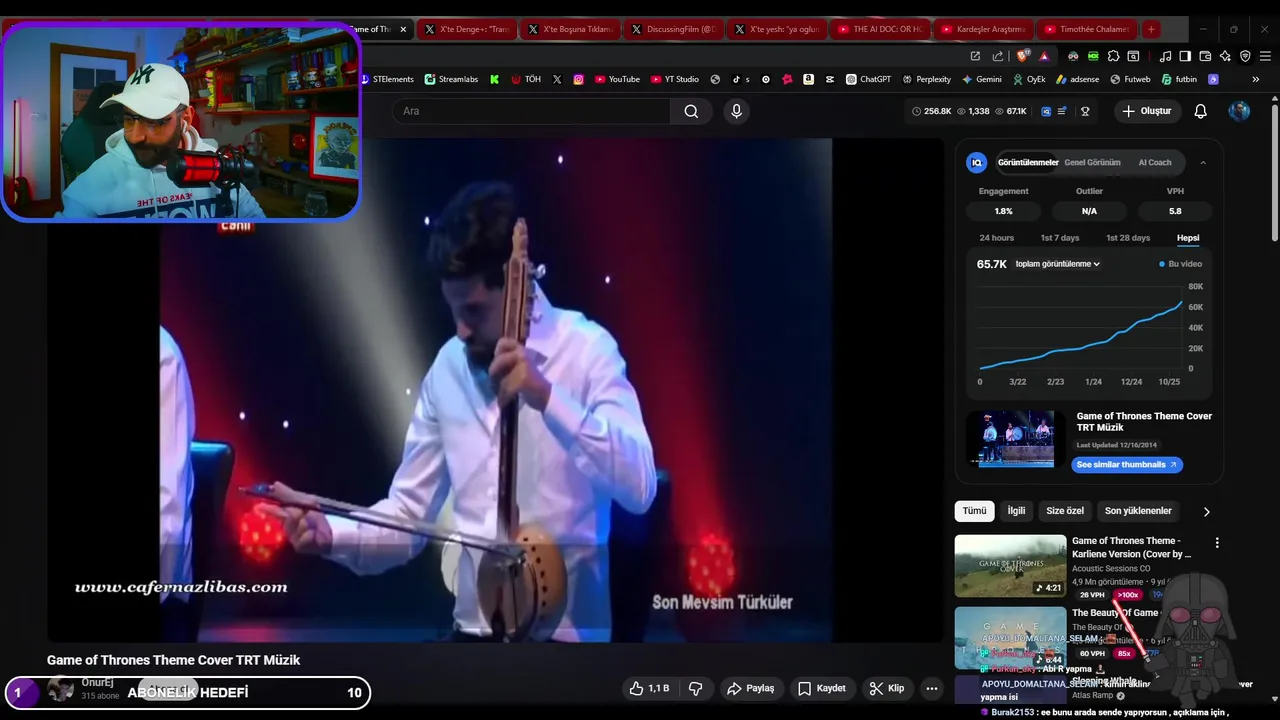Select the İlgili filter chip
The height and width of the screenshot is (720, 1280).
coord(1016,511)
